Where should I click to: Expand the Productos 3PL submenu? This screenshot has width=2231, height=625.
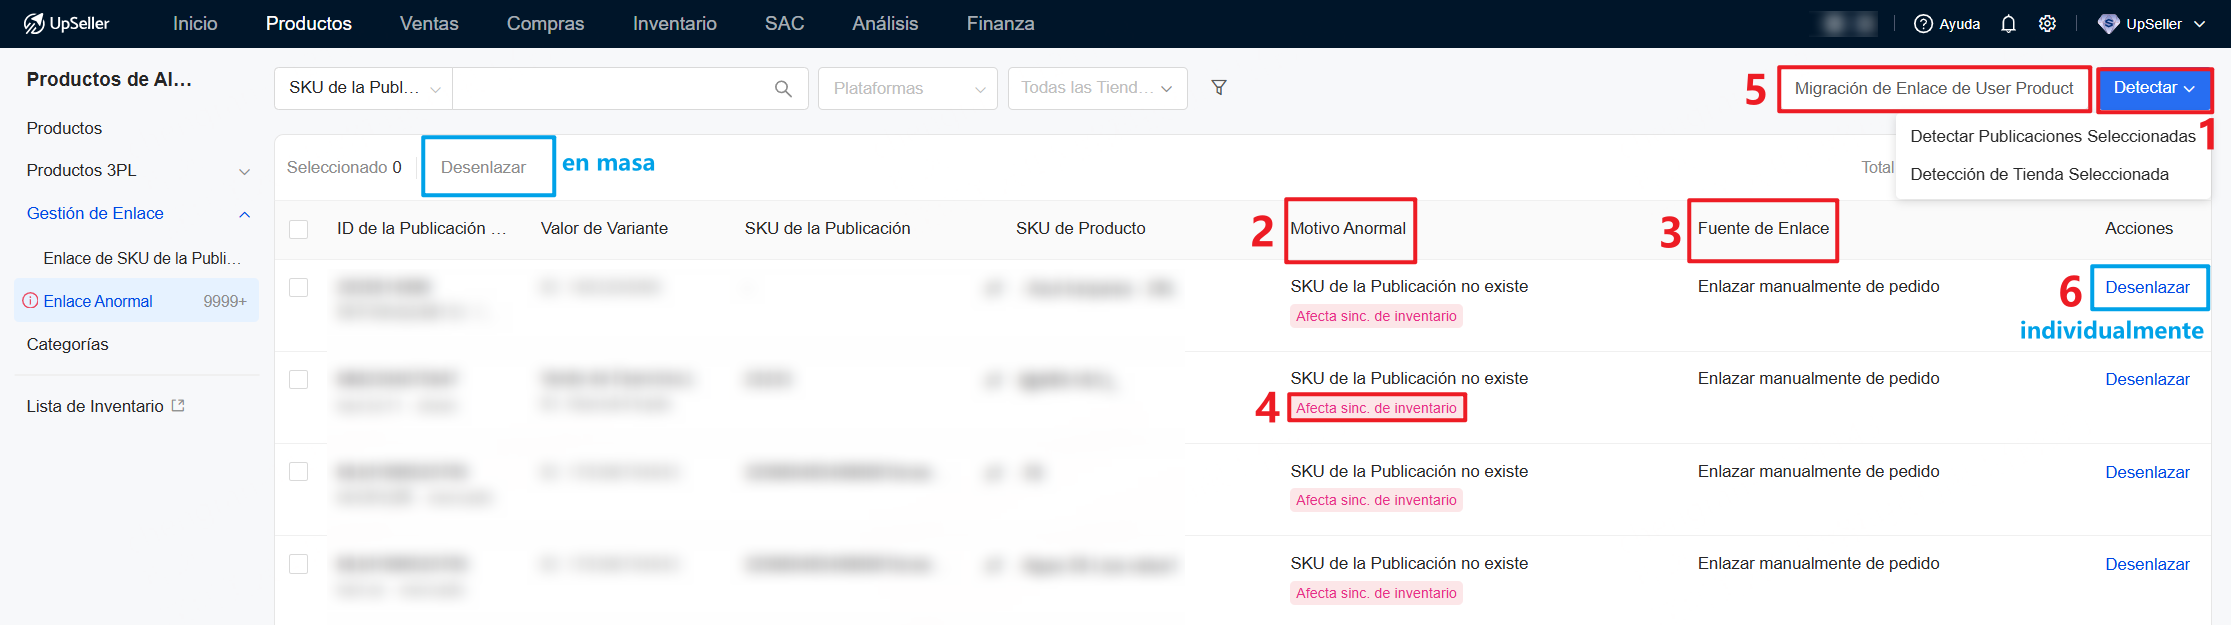point(244,171)
